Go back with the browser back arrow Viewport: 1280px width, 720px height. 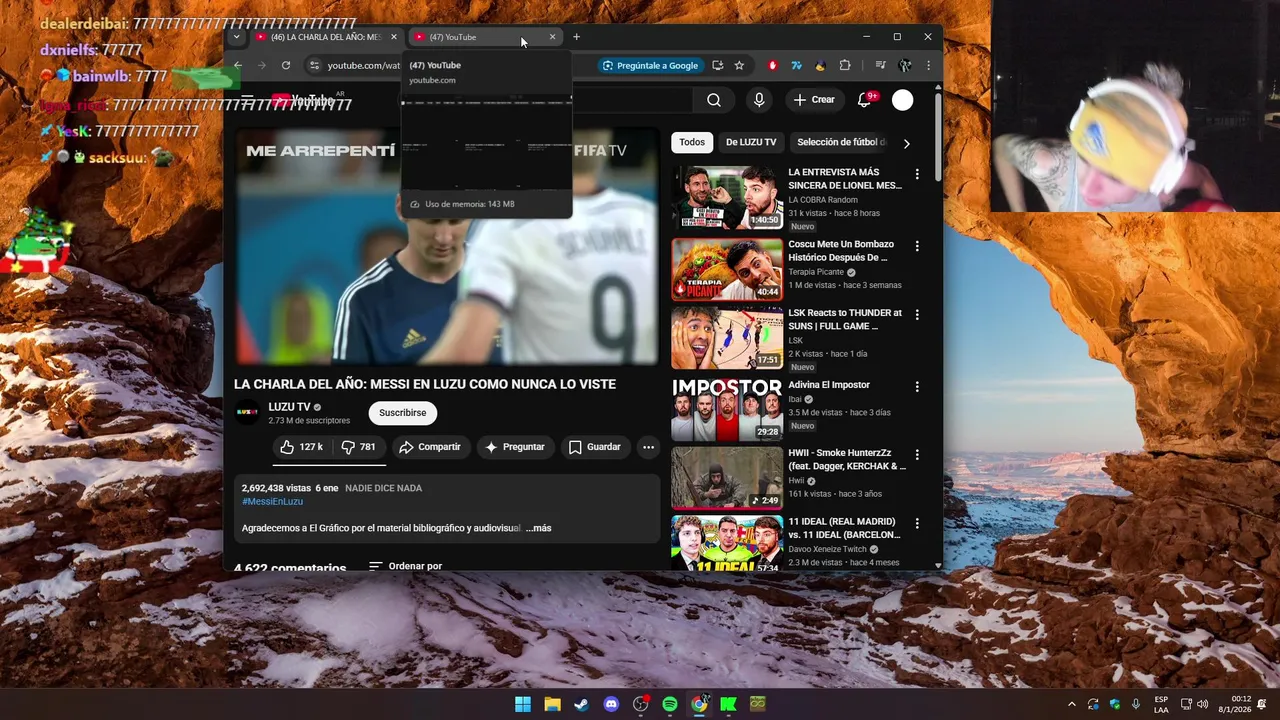238,66
